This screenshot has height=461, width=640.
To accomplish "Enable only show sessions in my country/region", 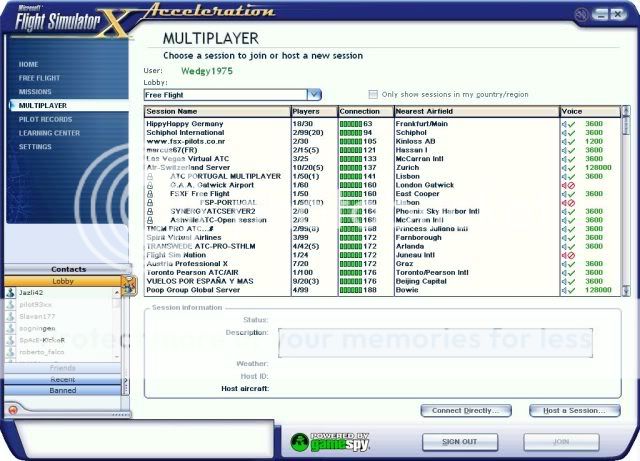I will pyautogui.click(x=374, y=93).
